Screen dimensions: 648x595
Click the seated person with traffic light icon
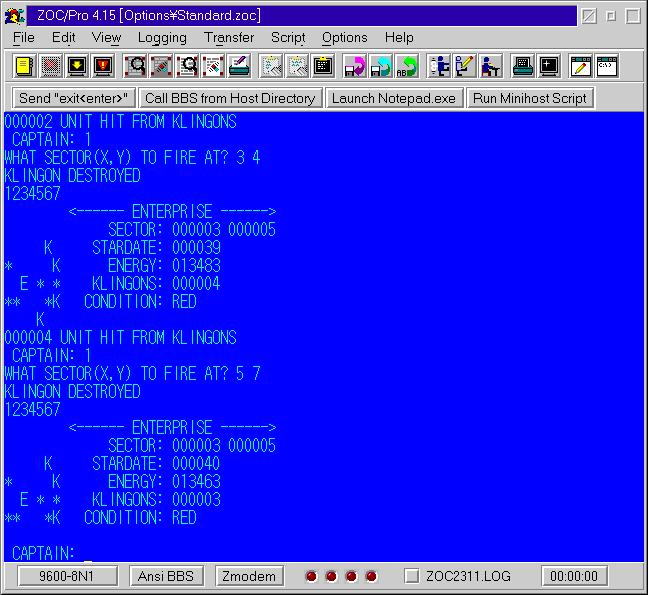438,66
